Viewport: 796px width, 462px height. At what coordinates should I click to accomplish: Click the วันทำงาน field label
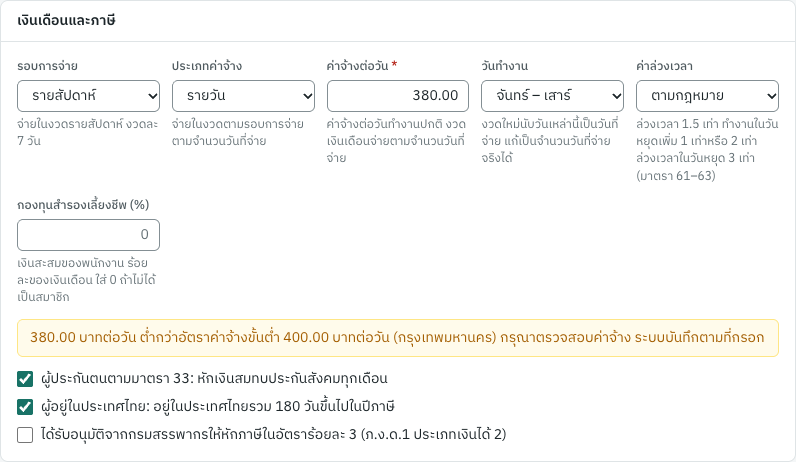(505, 66)
